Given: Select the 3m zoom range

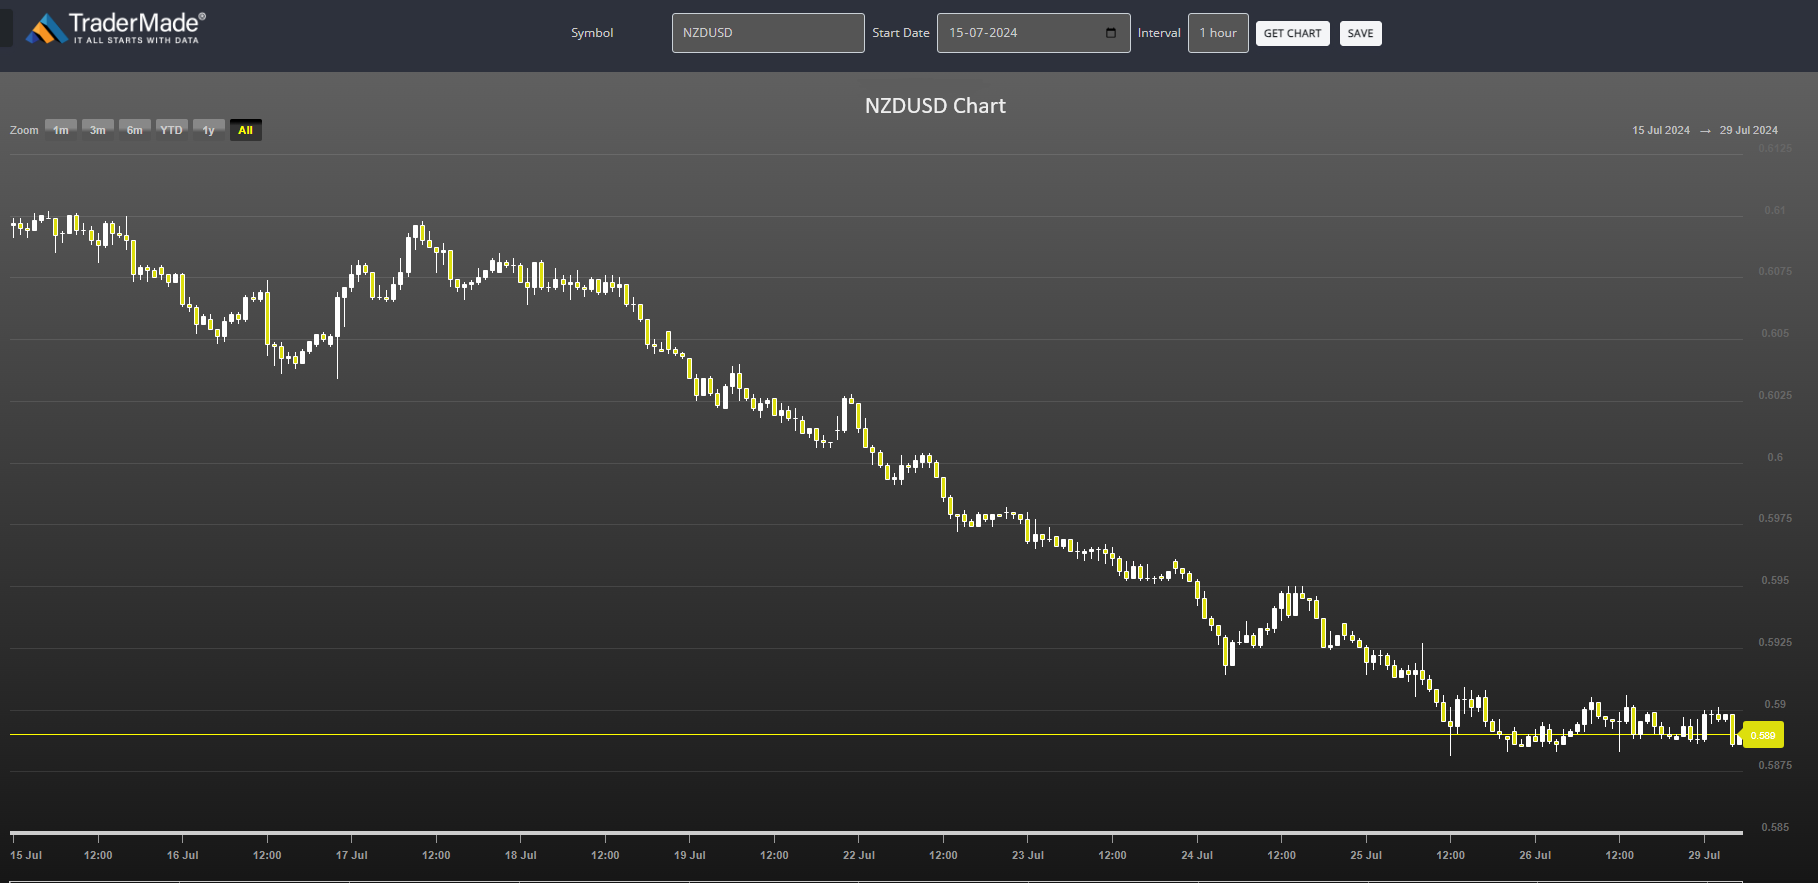Looking at the screenshot, I should click(98, 130).
